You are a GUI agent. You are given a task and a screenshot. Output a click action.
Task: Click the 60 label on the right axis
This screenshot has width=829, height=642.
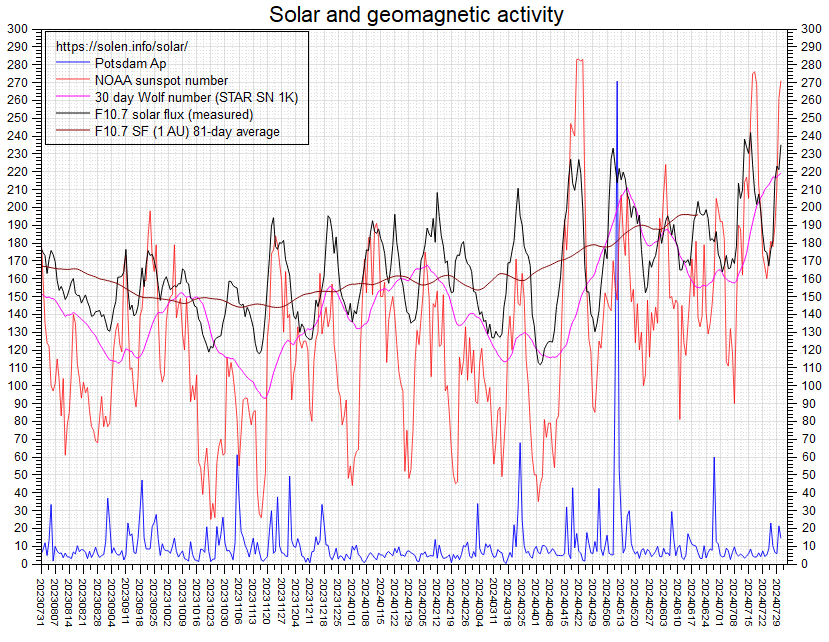pos(808,457)
